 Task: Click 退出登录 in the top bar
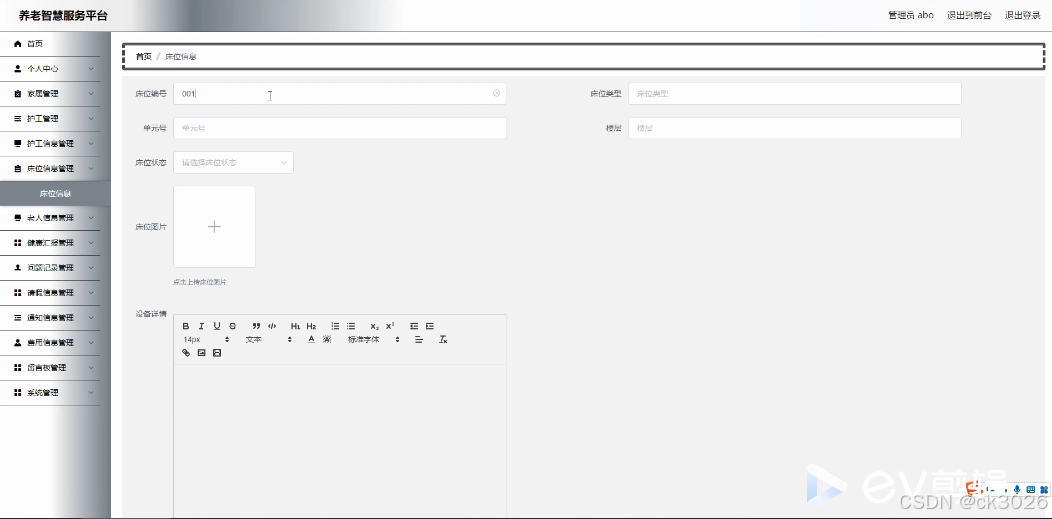point(1022,15)
